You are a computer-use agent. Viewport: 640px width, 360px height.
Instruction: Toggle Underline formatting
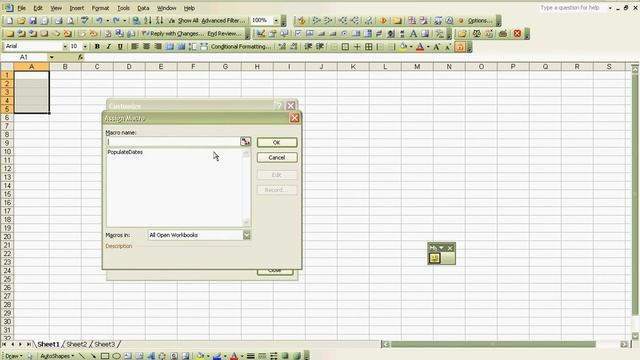120,47
